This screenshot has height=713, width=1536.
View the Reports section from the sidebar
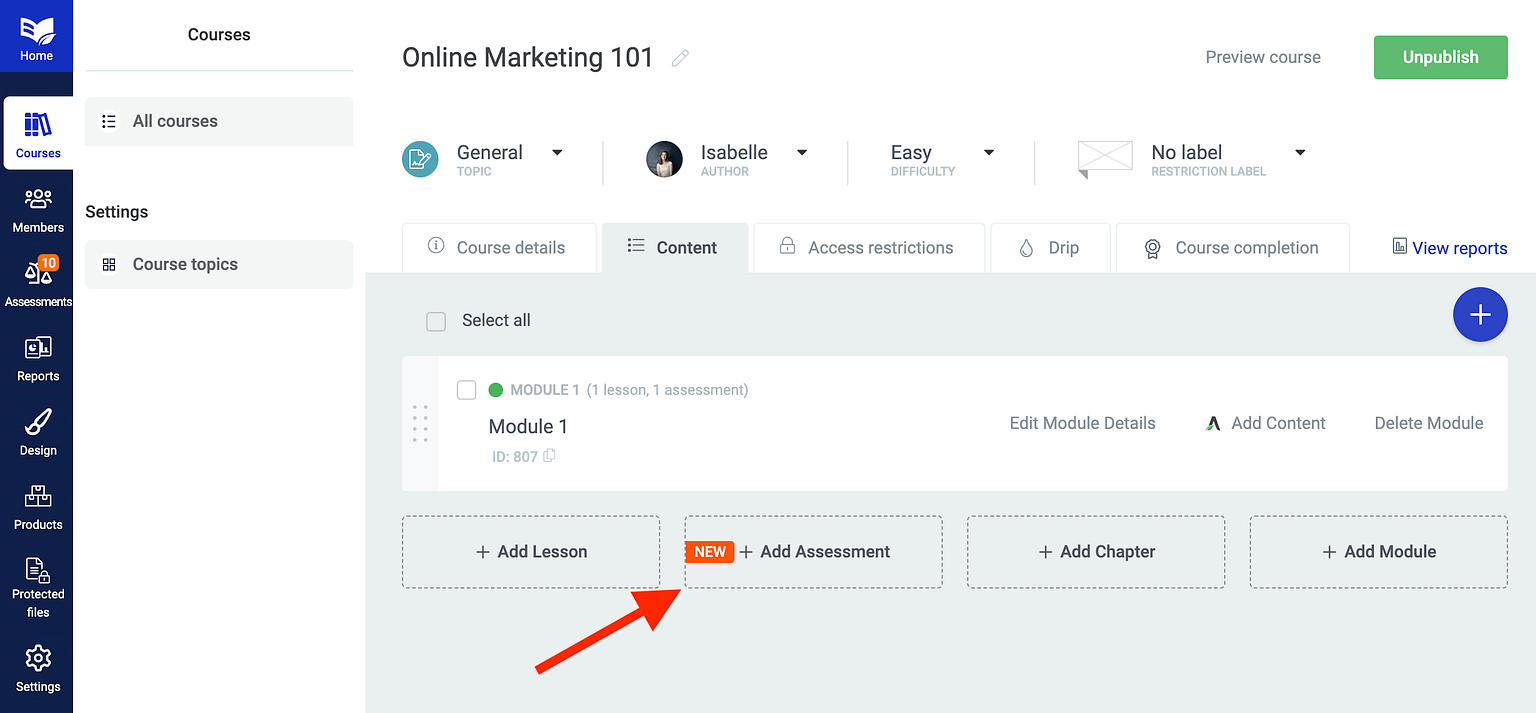[x=37, y=357]
